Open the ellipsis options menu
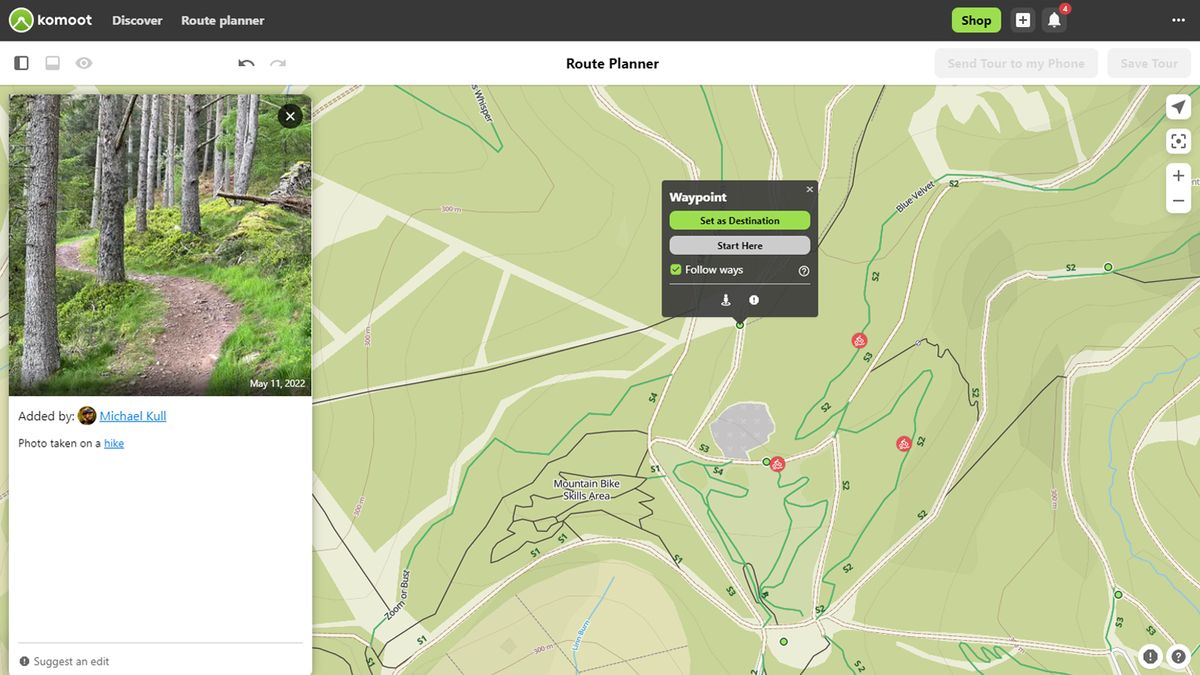 (1177, 19)
